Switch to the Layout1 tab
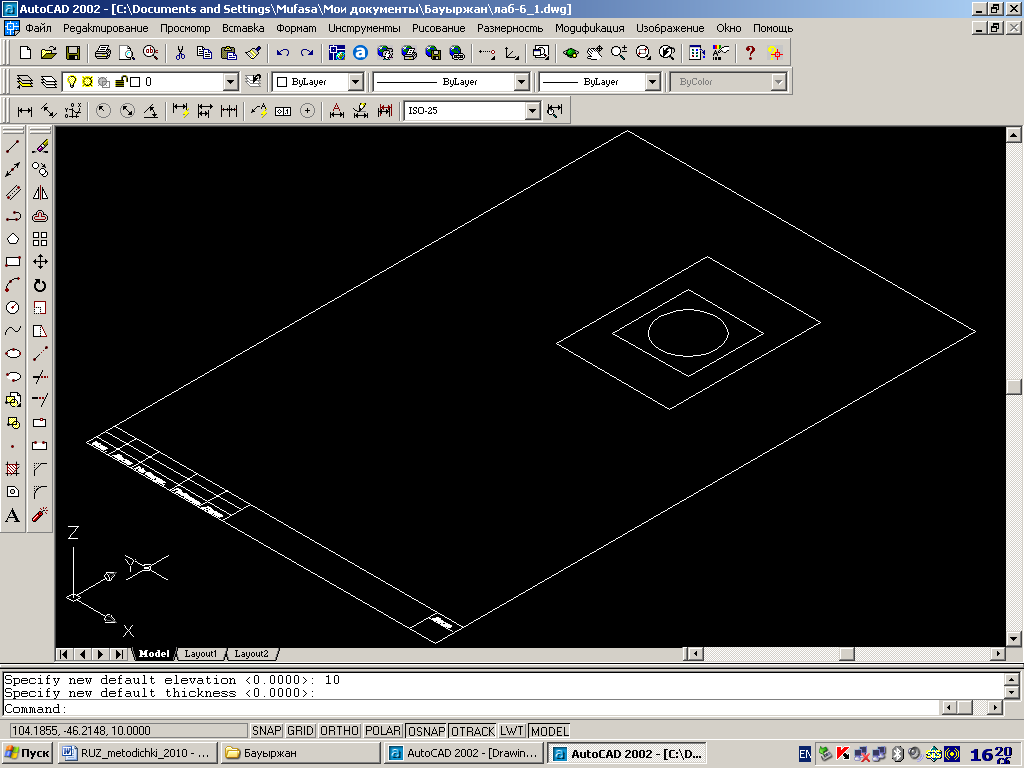The image size is (1024, 768). 200,654
